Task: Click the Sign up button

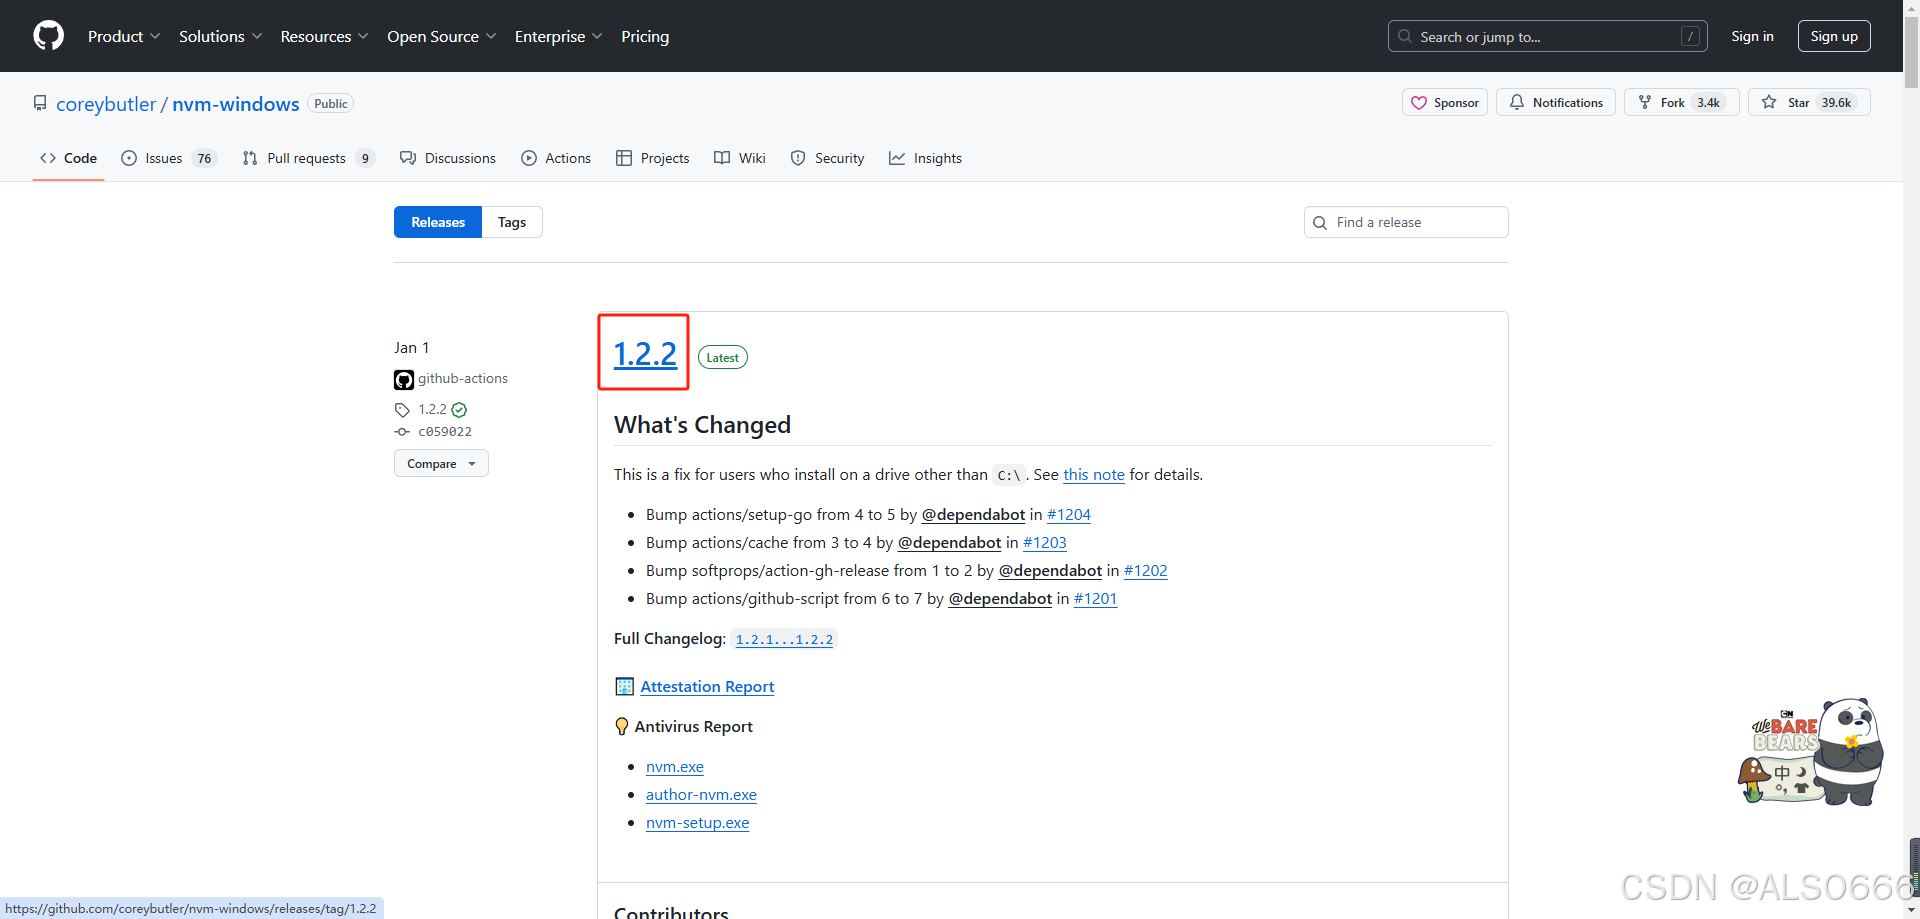Action: click(1834, 36)
